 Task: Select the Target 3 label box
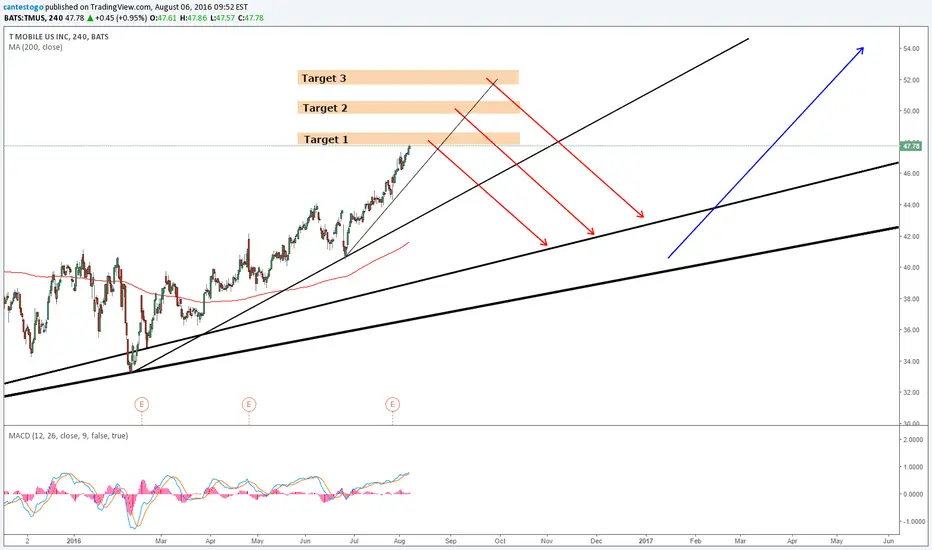pyautogui.click(x=408, y=78)
